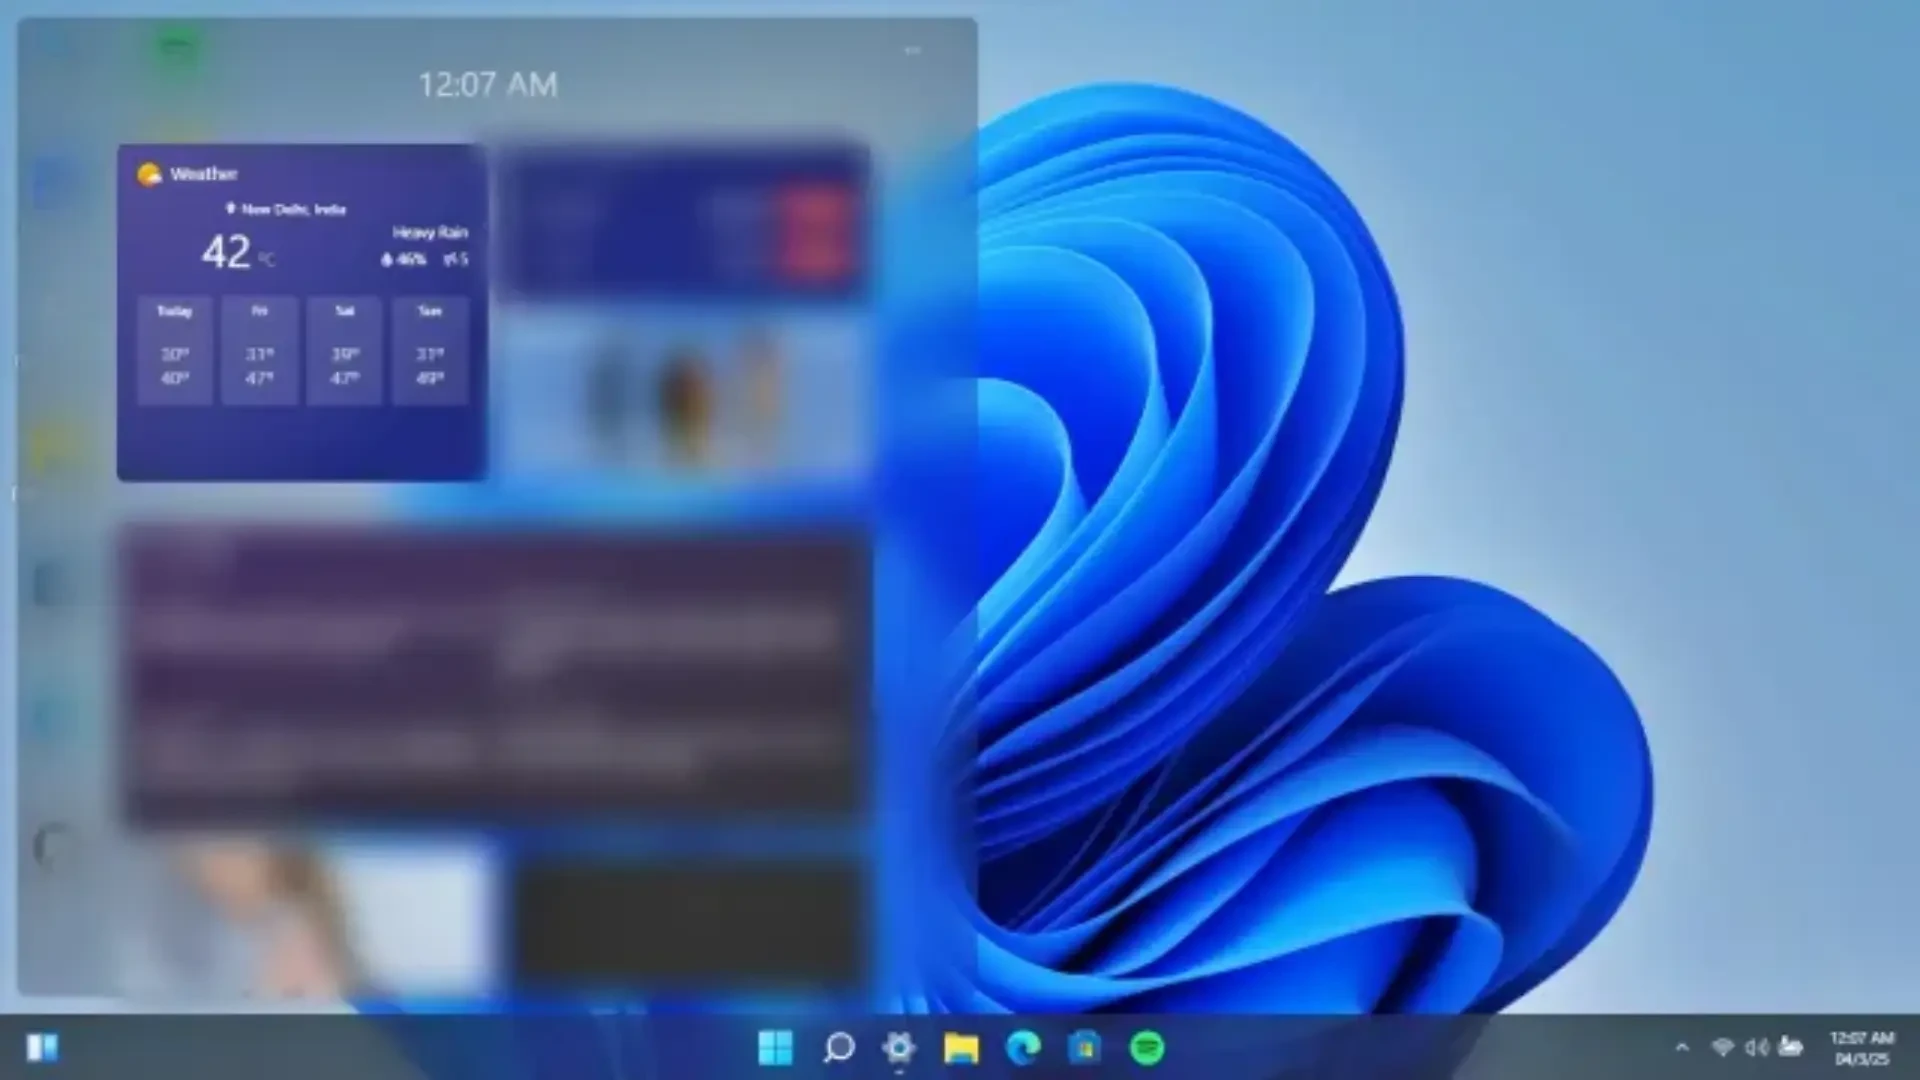Click the cloud tray icon beside the volume icon
The width and height of the screenshot is (1920, 1080).
1790,1047
